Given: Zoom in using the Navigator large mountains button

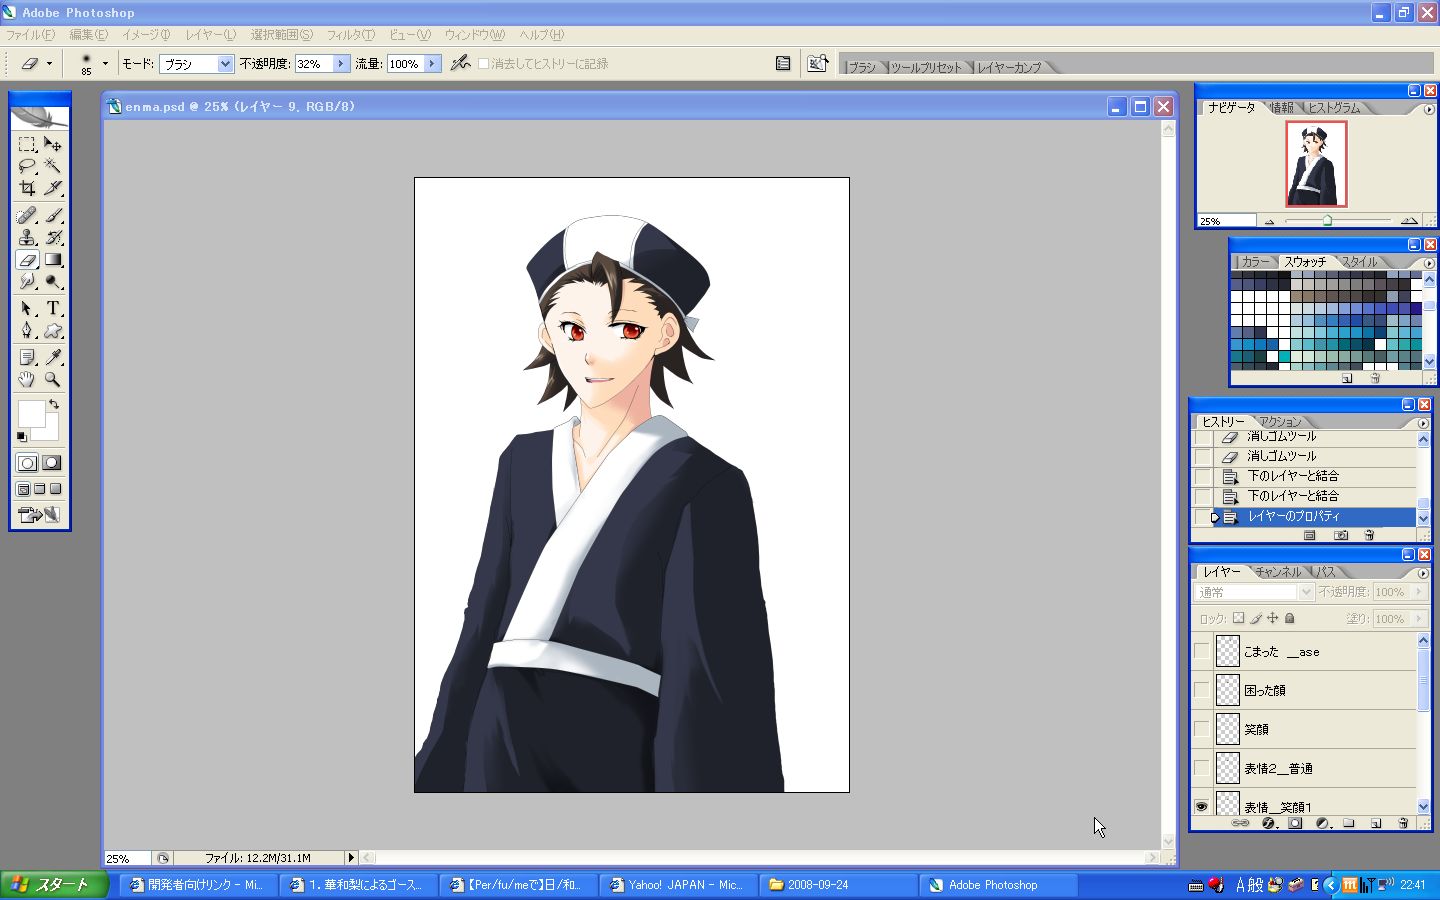Looking at the screenshot, I should coord(1409,220).
